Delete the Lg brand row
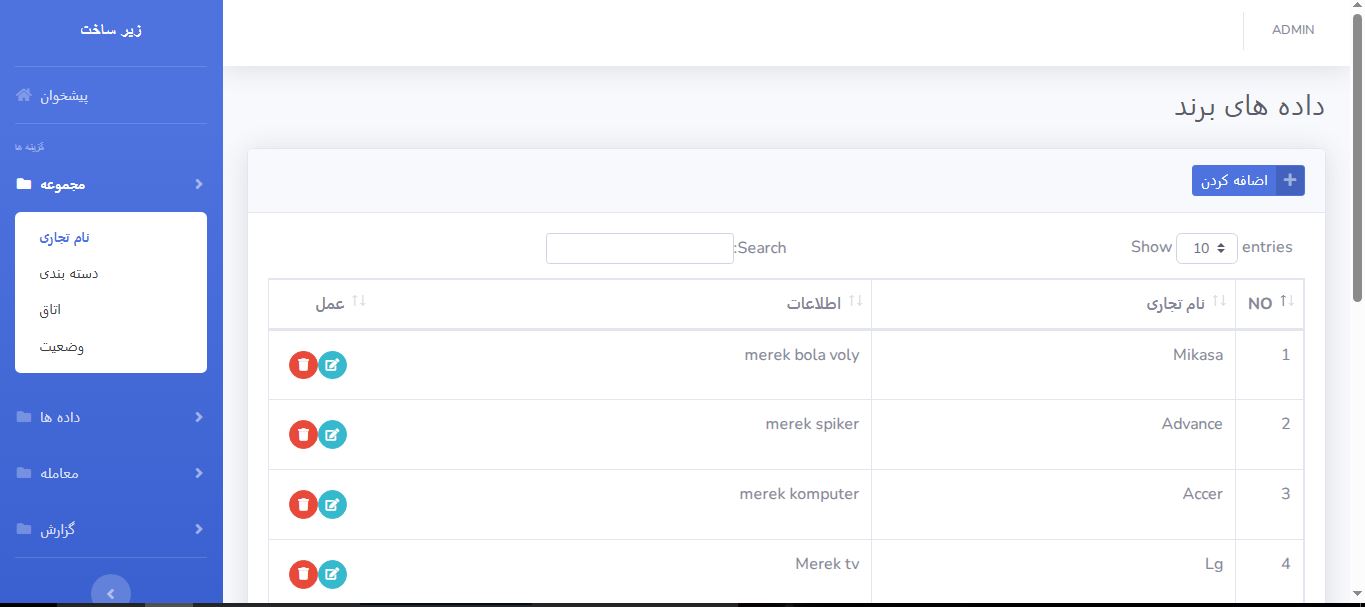 (303, 574)
